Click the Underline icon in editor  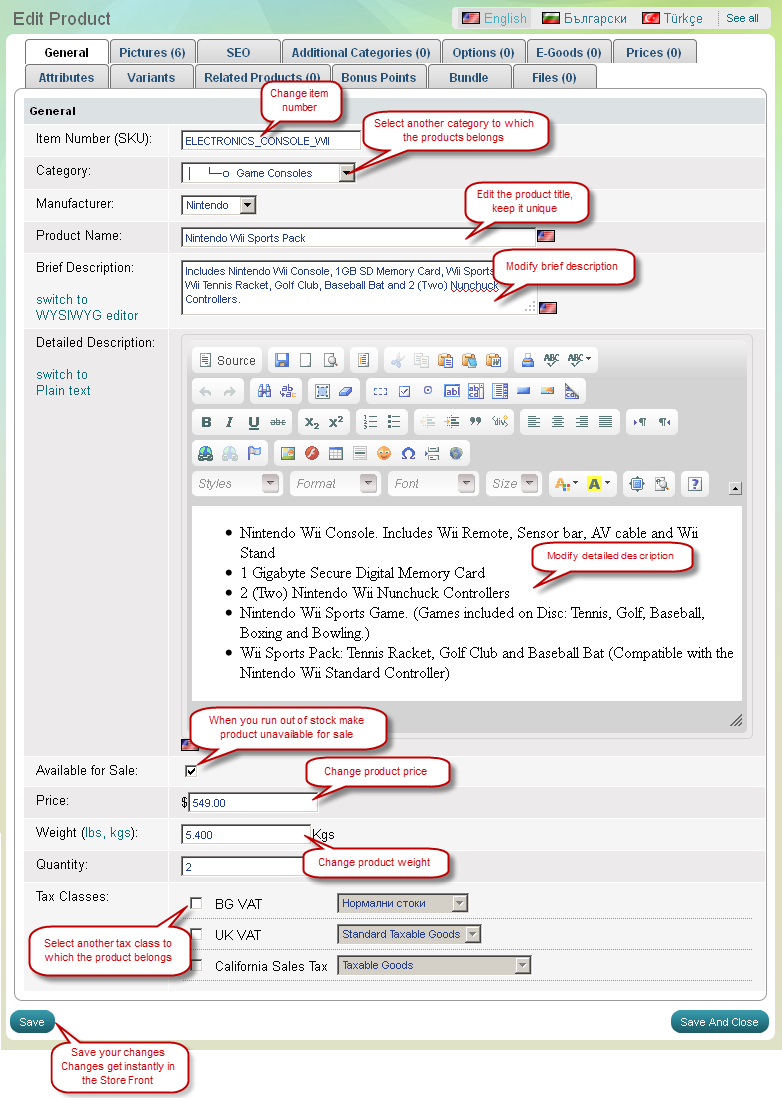point(254,422)
